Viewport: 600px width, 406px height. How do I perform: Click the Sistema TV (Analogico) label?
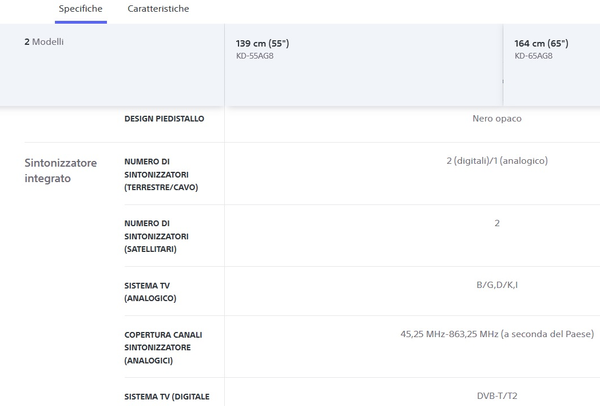coord(152,291)
